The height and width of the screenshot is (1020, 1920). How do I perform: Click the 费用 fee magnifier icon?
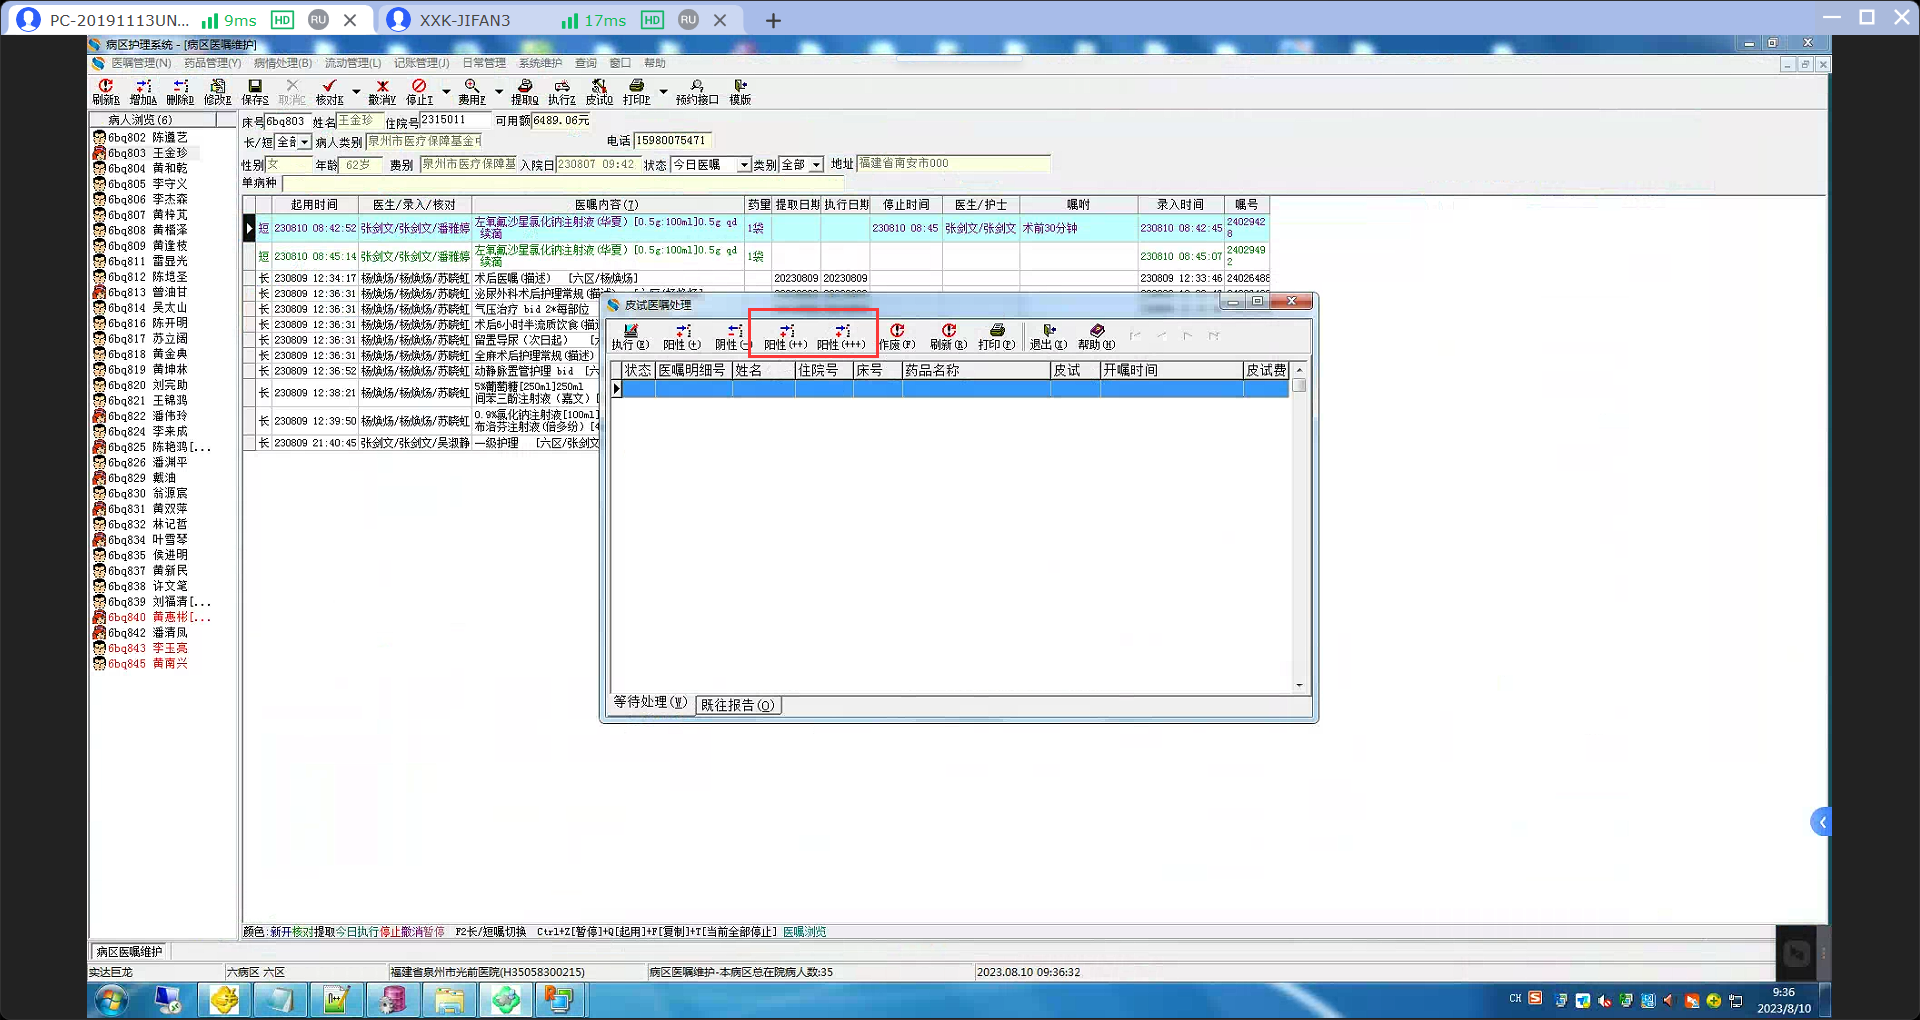point(472,92)
